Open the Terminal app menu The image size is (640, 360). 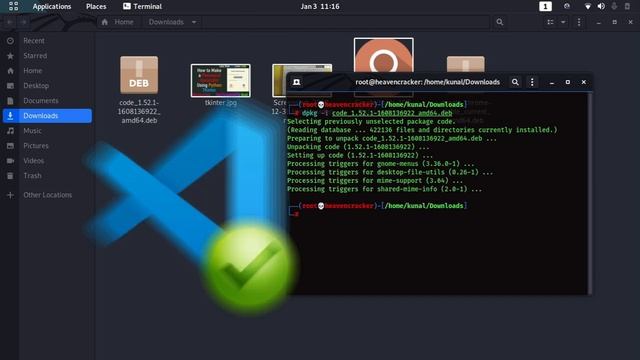click(x=142, y=7)
